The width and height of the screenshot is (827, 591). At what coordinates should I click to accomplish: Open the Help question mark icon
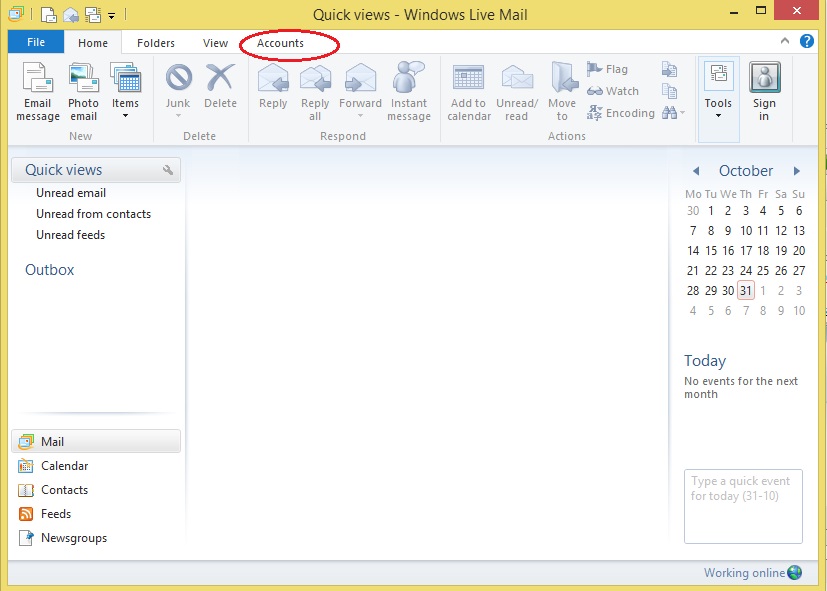click(806, 41)
